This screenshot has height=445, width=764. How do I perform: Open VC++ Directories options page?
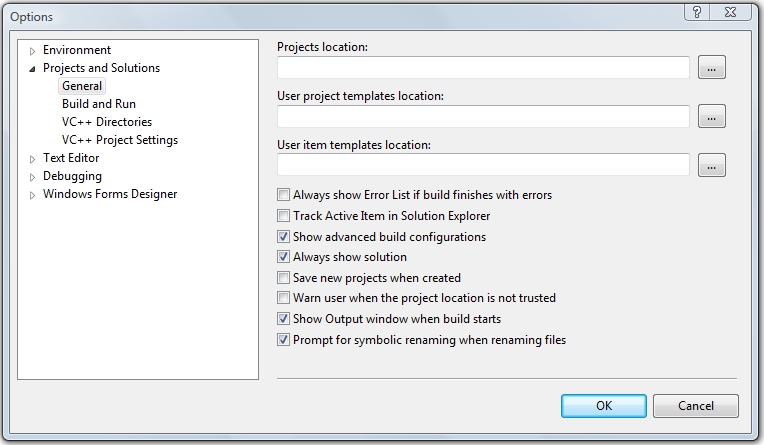107,122
